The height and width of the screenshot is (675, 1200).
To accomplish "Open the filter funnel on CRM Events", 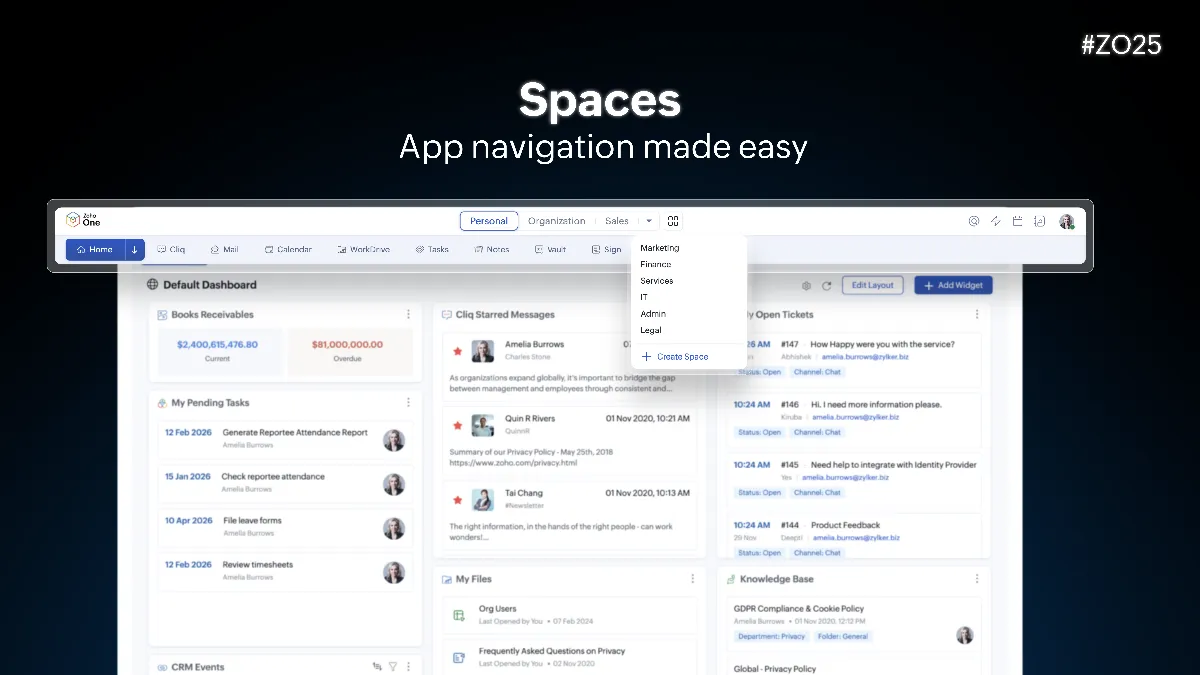I will 394,666.
